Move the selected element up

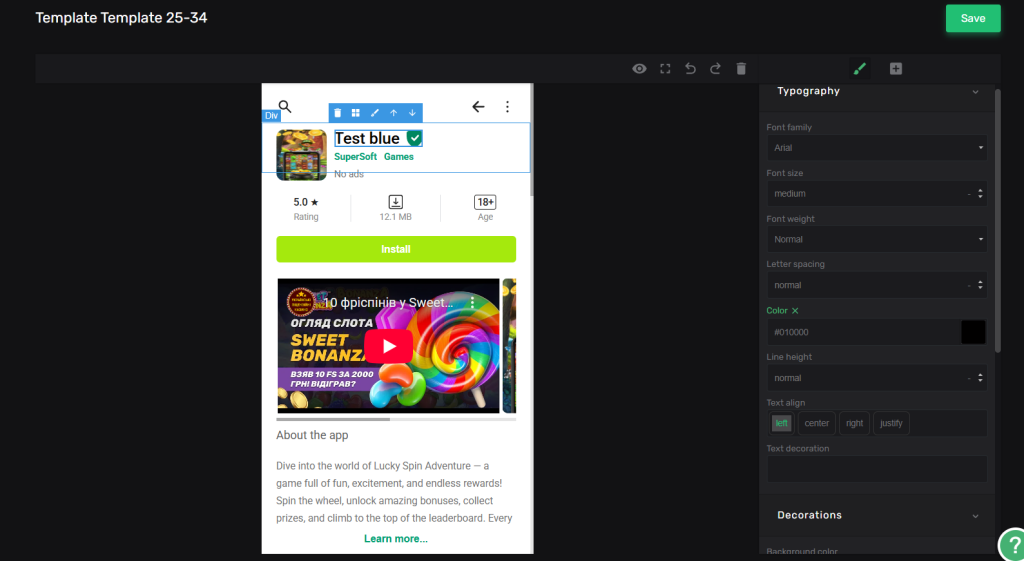point(393,113)
